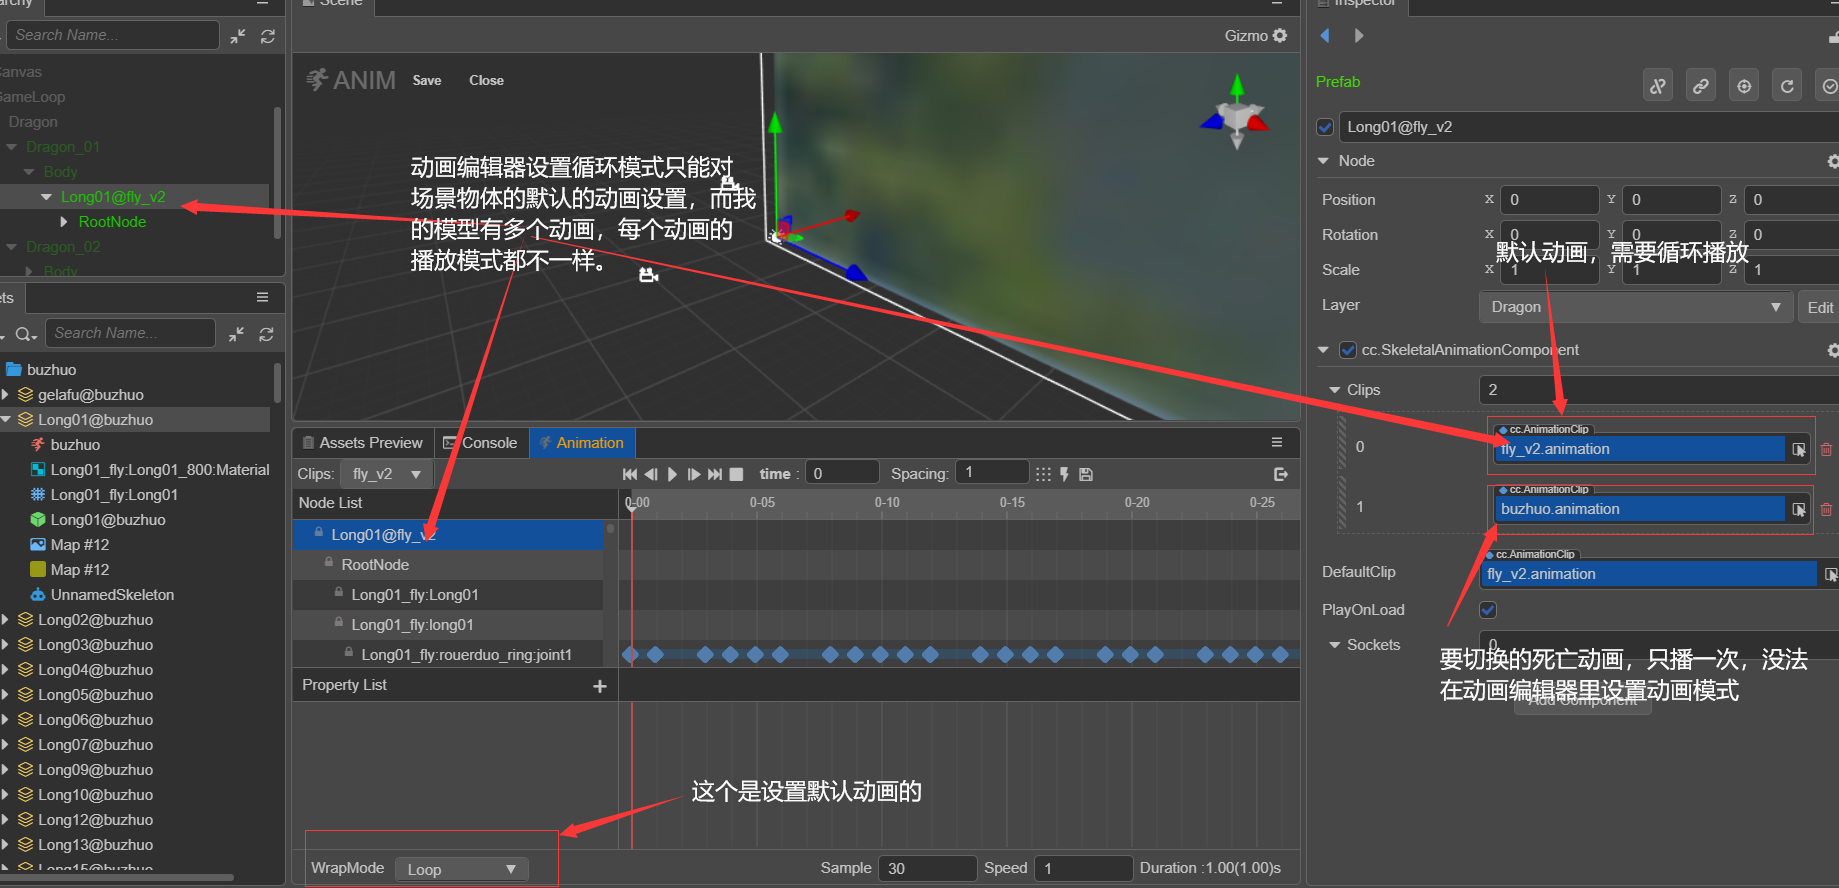The image size is (1839, 888).
Task: Click the Sample rate input field
Action: pyautogui.click(x=927, y=869)
